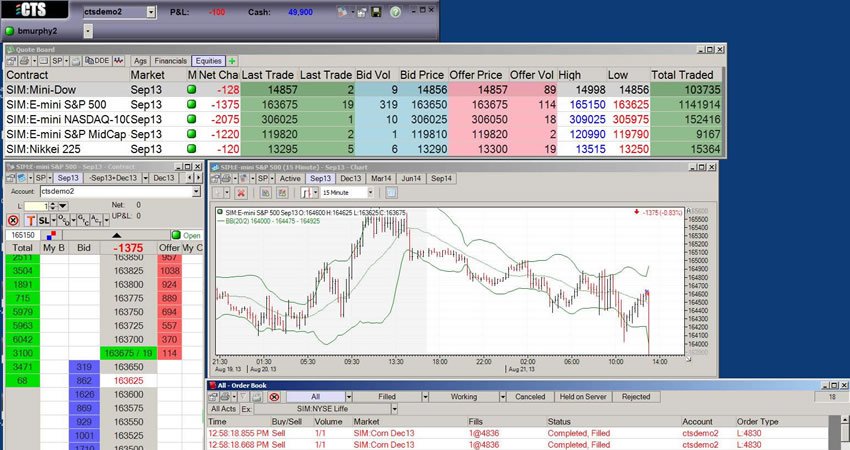The image size is (850, 450).
Task: Toggle the All Acts button in Order Book
Action: [x=224, y=409]
